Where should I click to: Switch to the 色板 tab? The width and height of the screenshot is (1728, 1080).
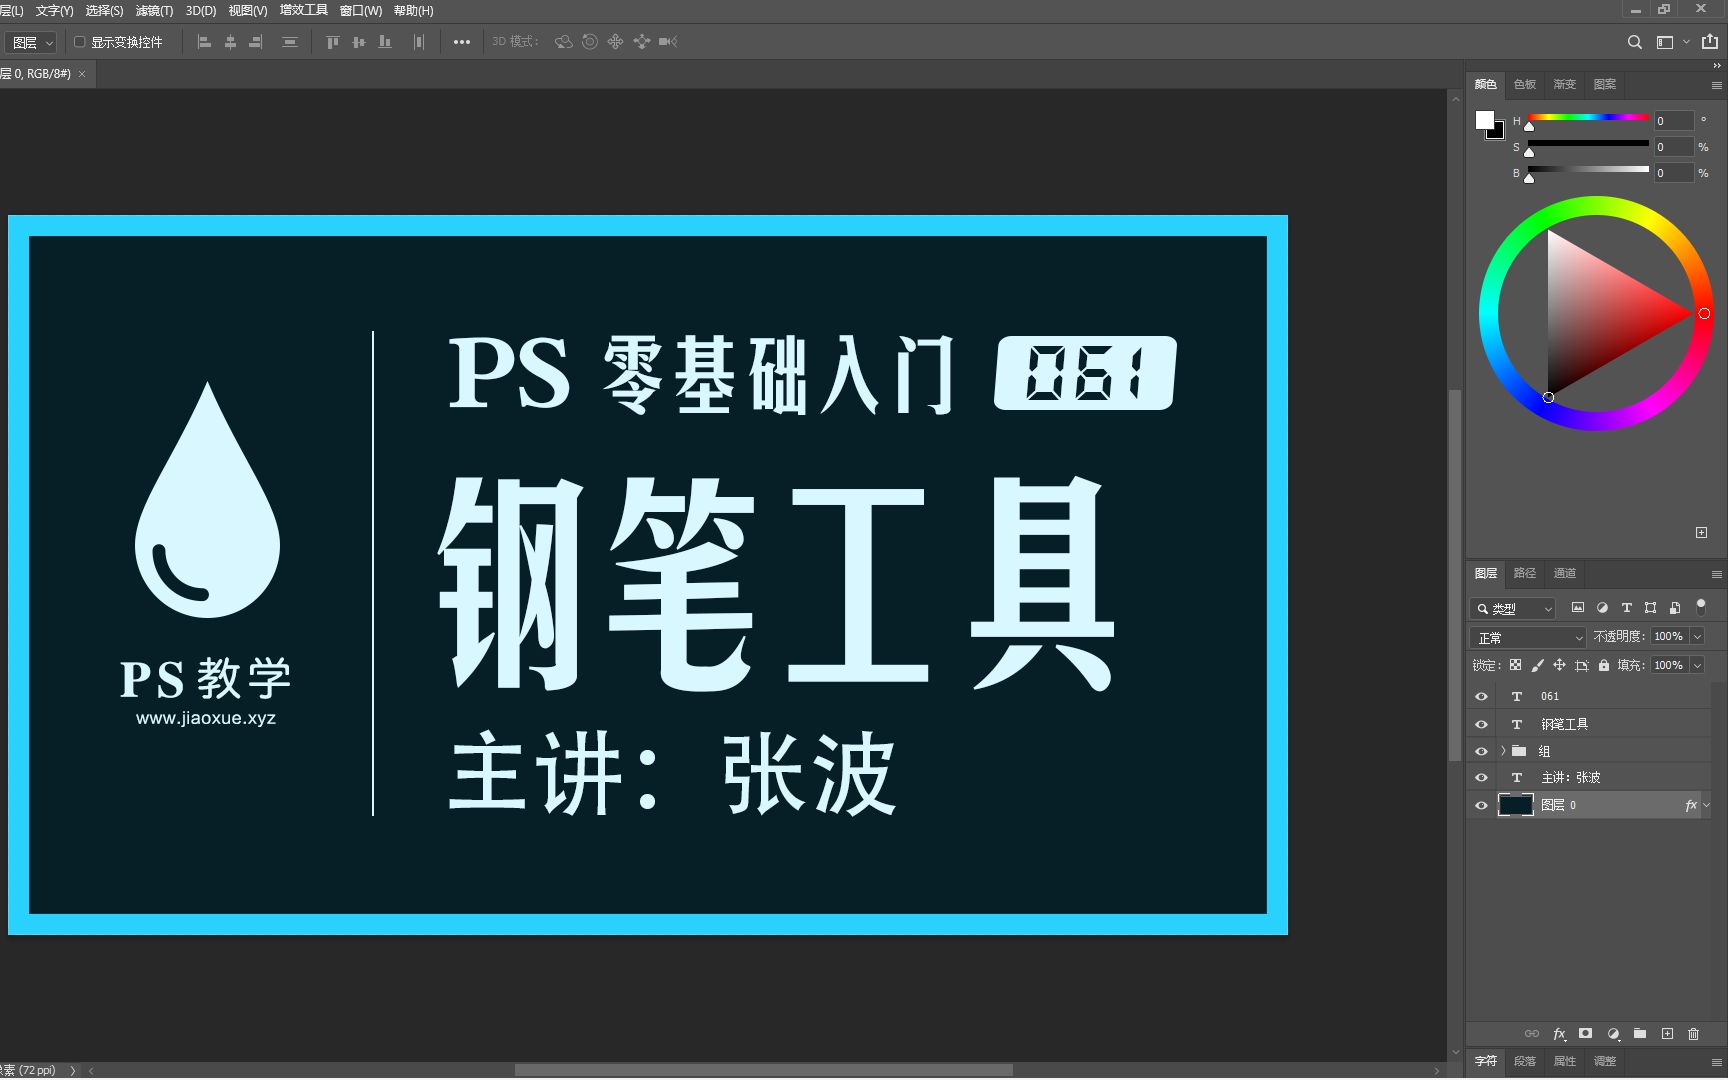click(1525, 85)
